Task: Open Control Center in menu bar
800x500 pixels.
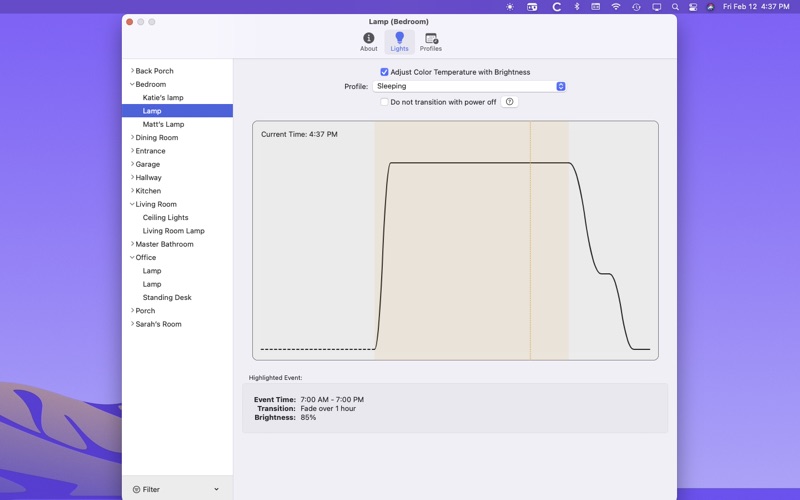Action: tap(693, 7)
